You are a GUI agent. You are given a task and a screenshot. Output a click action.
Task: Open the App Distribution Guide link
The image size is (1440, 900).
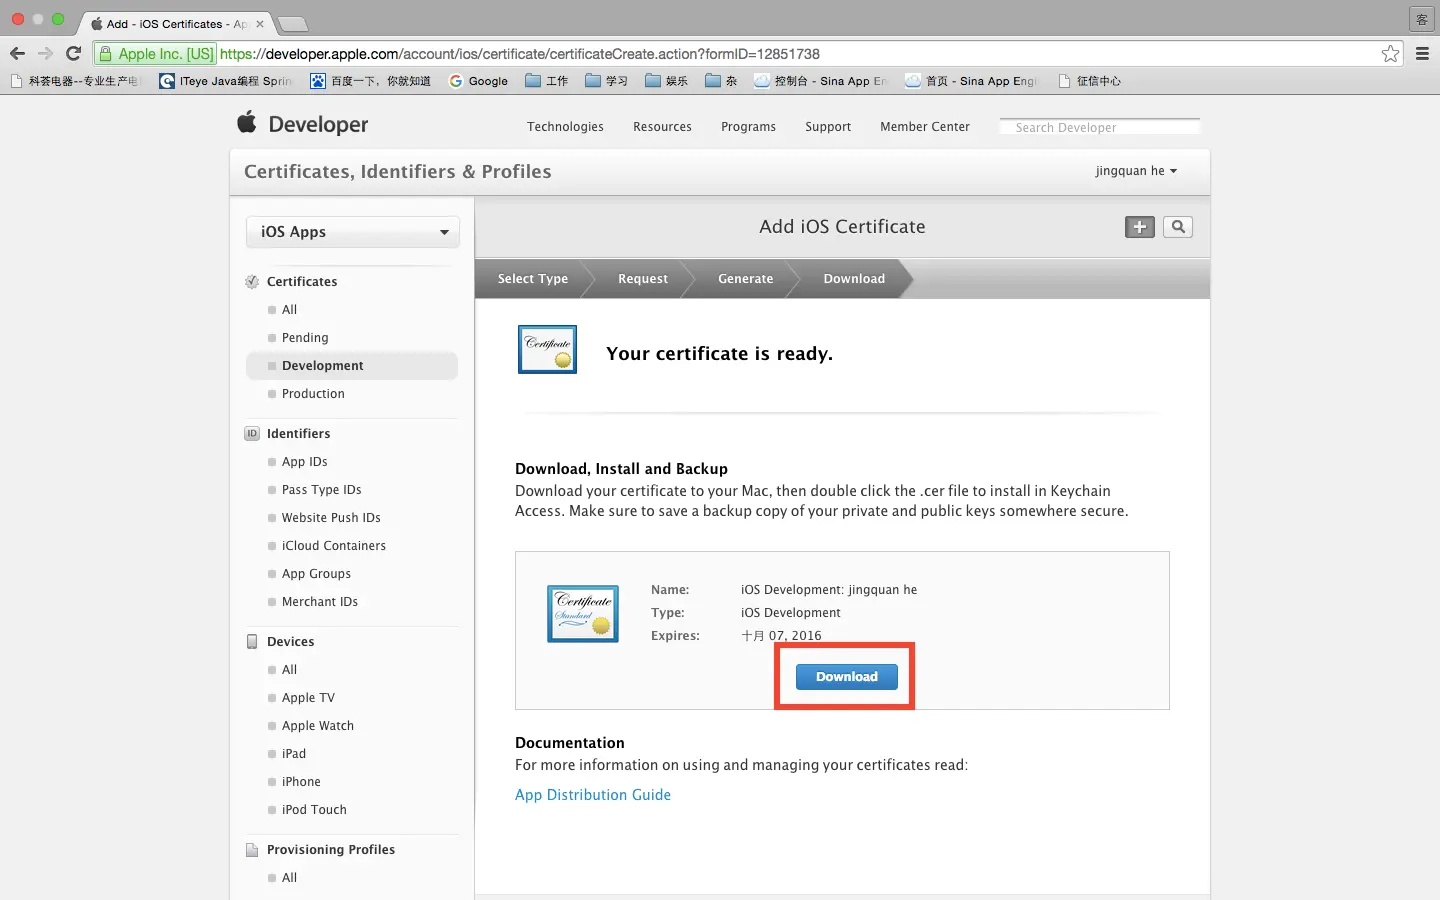(593, 795)
